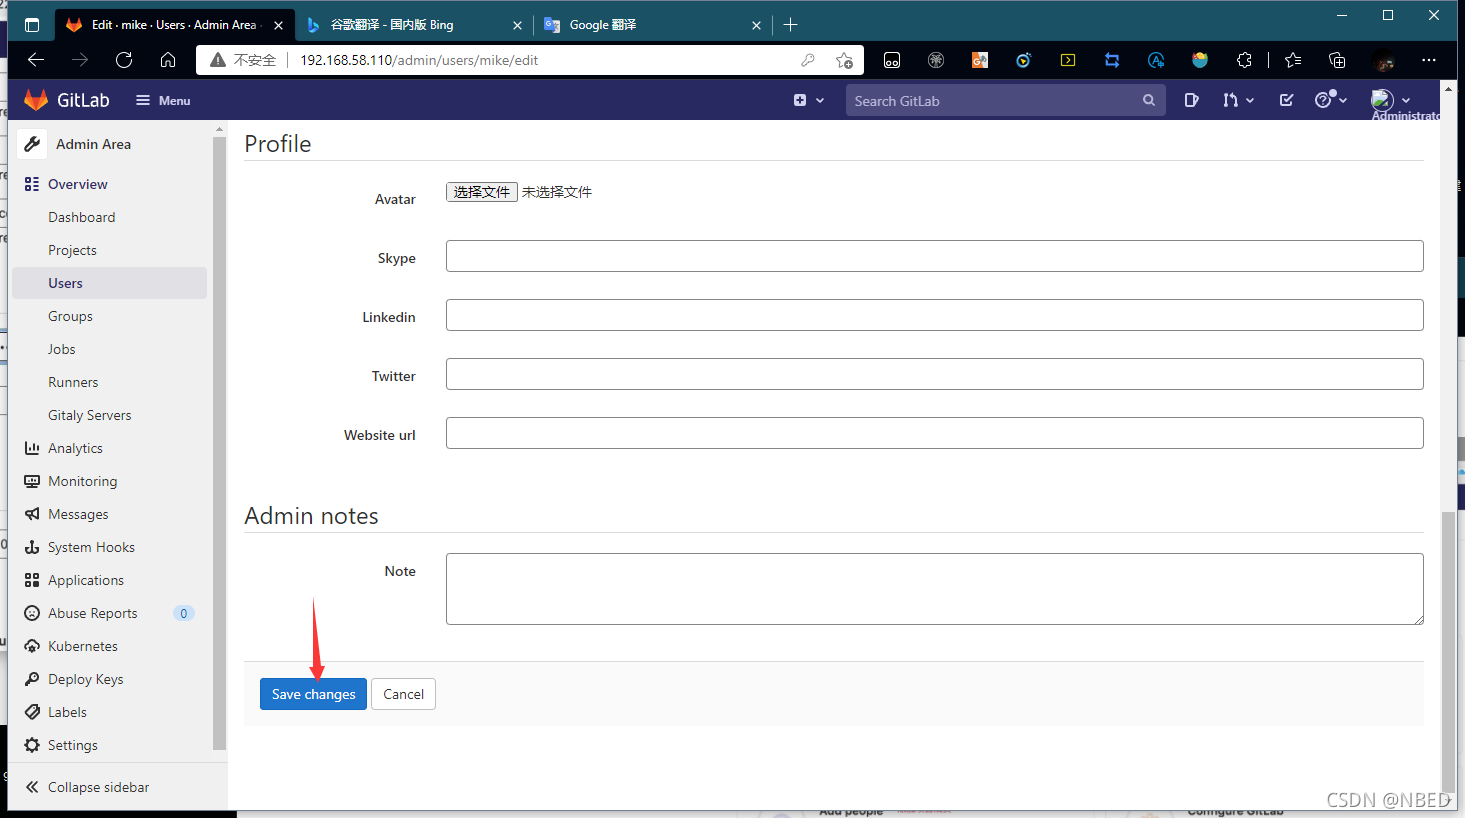This screenshot has height=818, width=1465.
Task: Open the GitLab issues list icon
Action: pos(1191,100)
